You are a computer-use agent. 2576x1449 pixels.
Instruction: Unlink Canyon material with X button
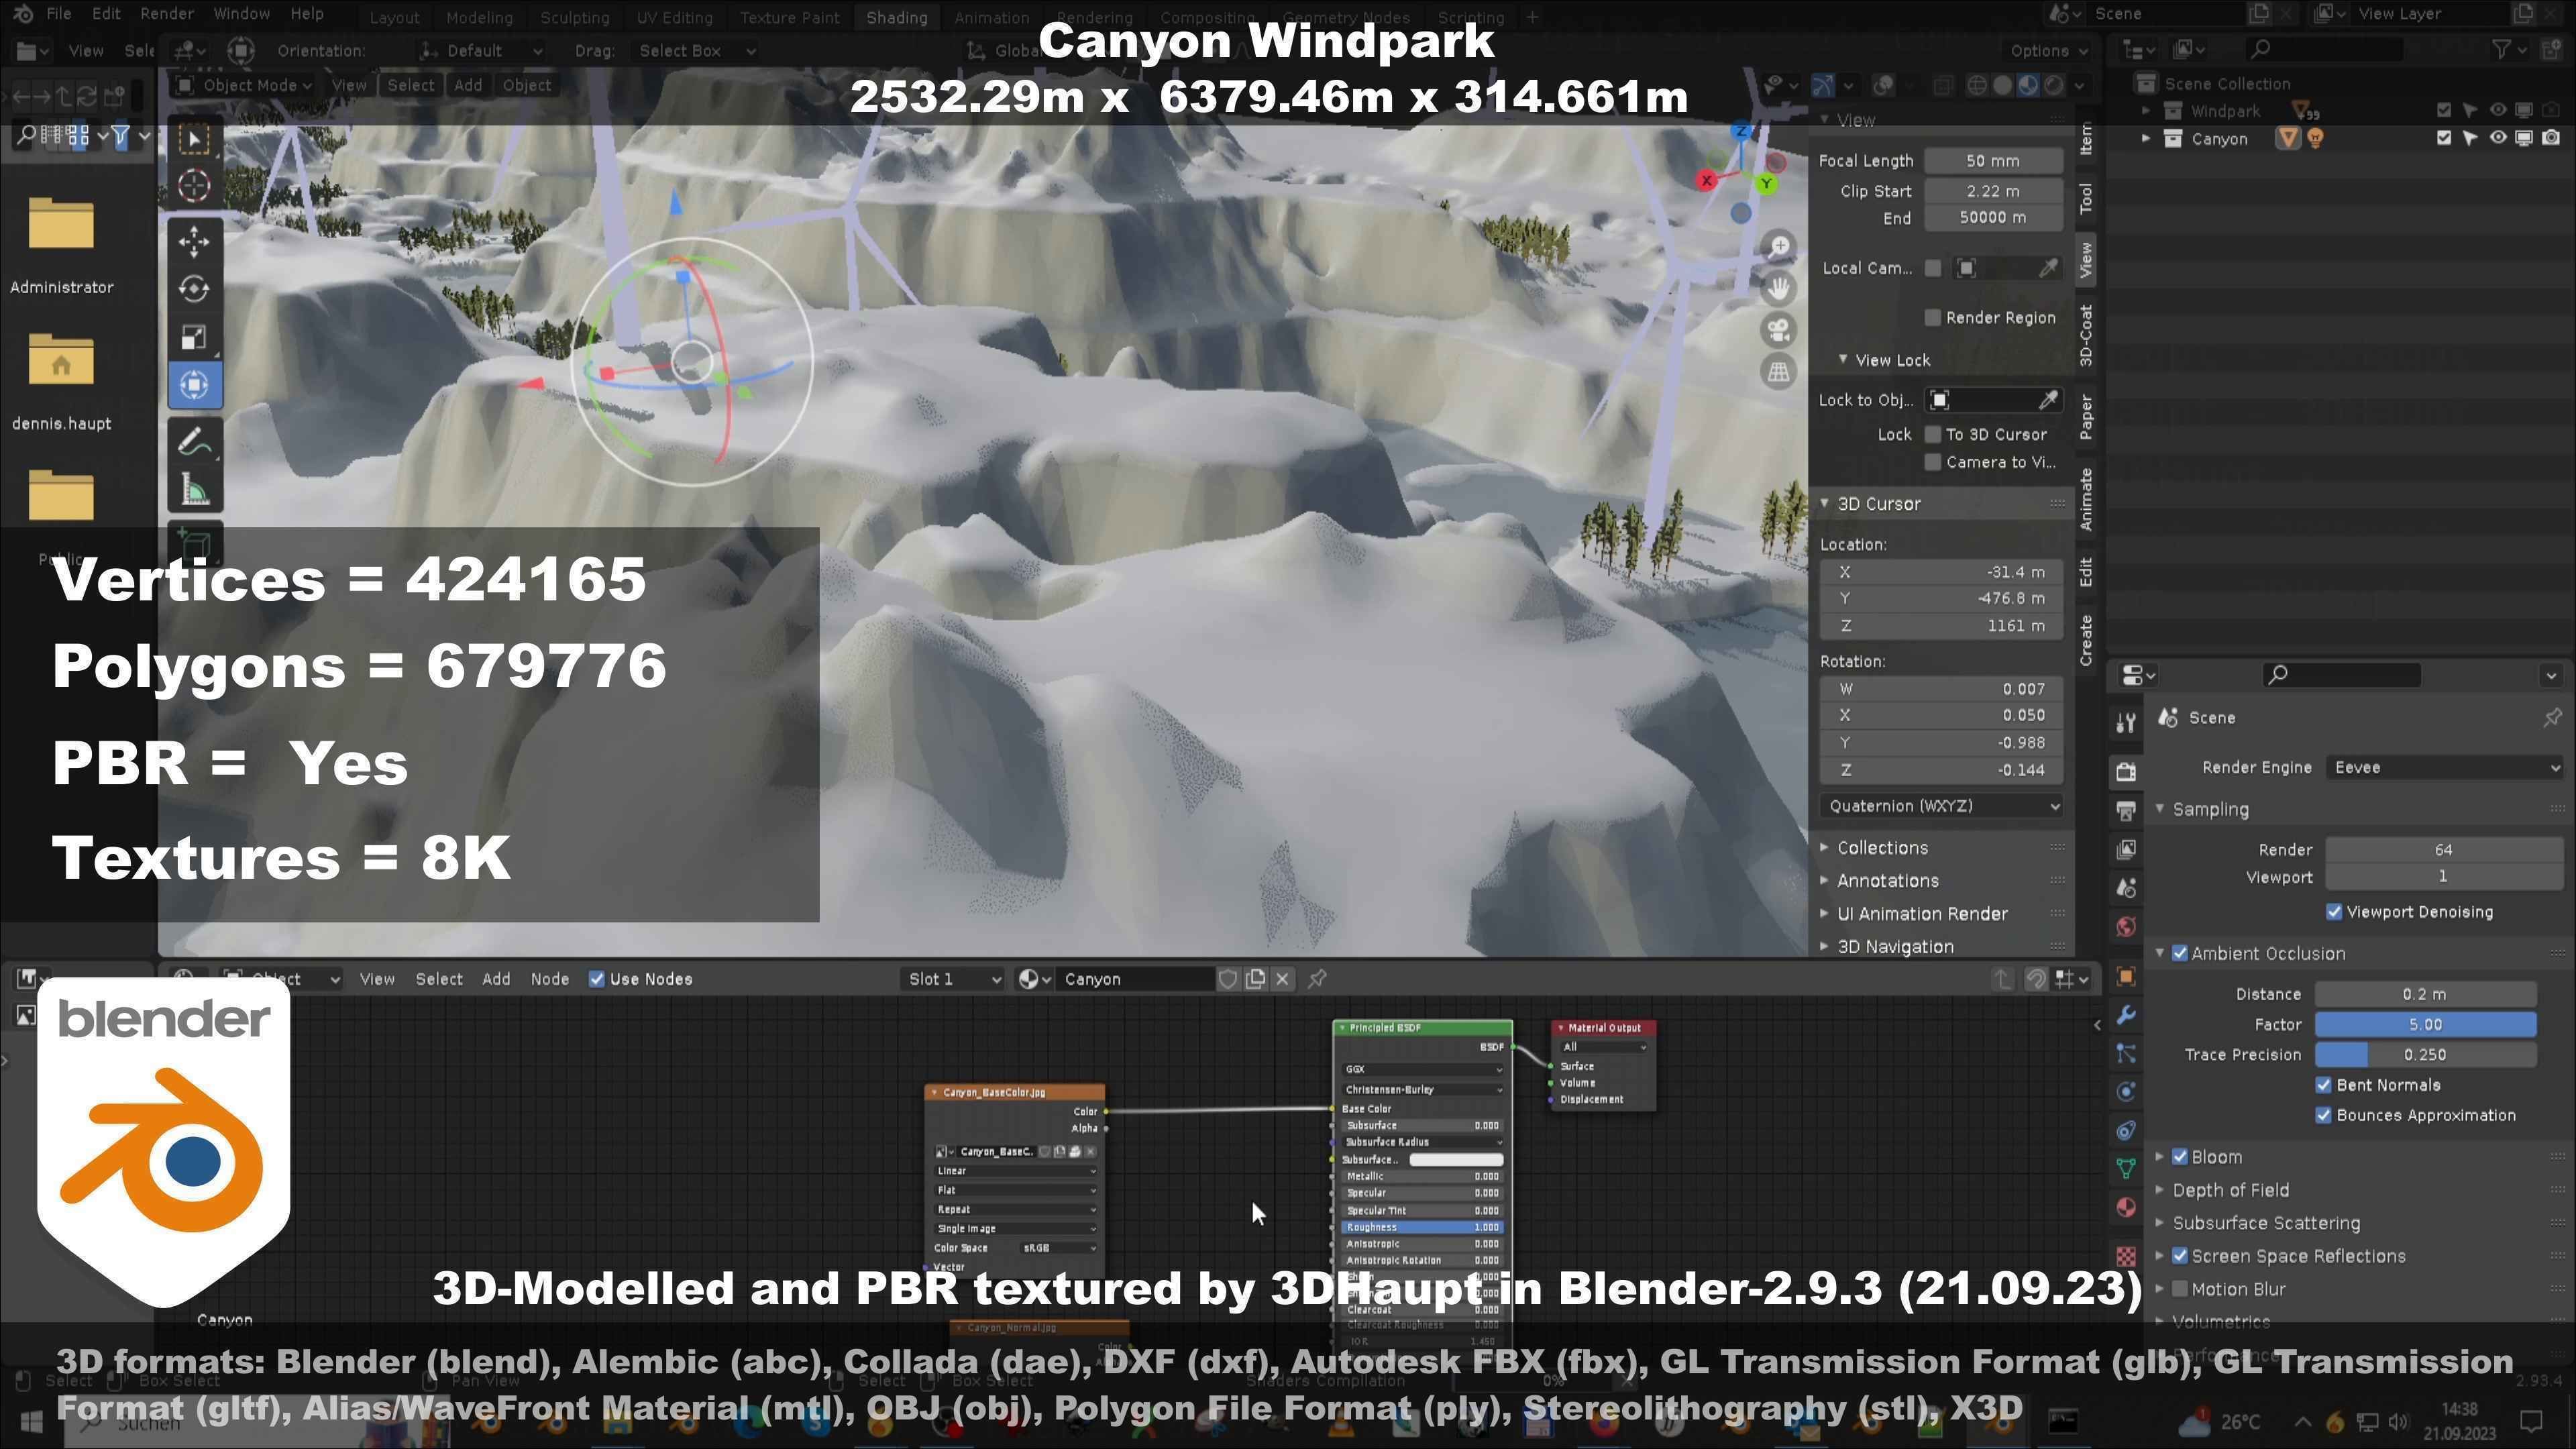[1283, 980]
